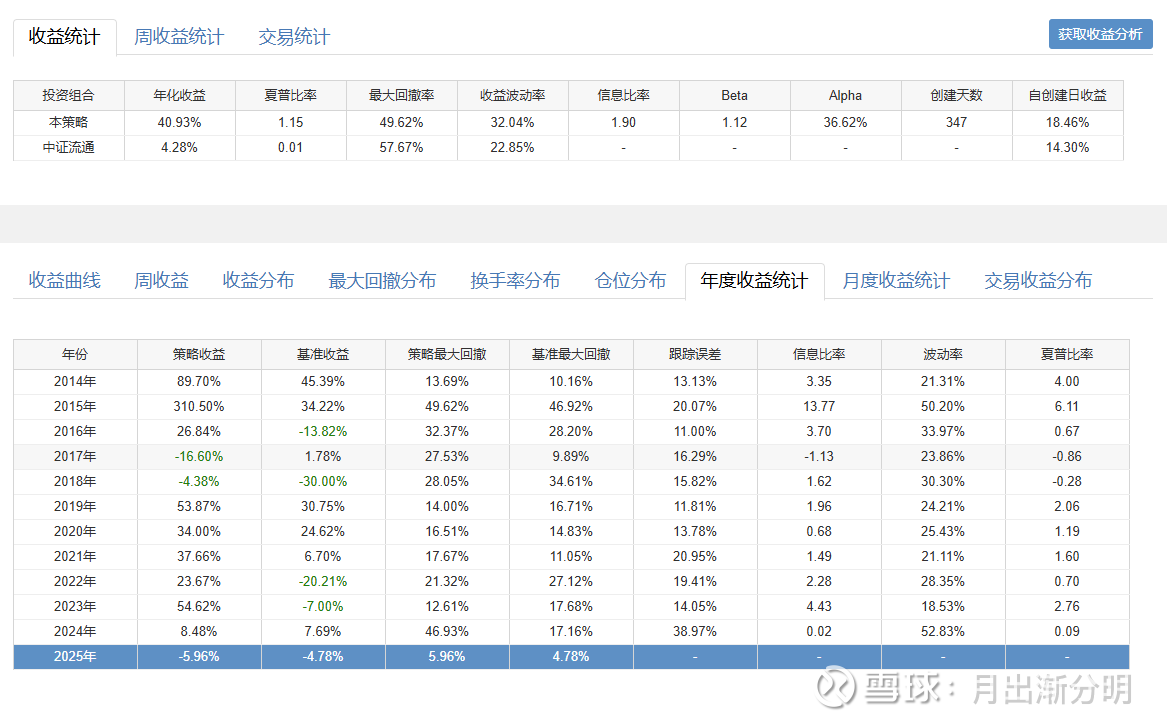Select the 2023年 row

pyautogui.click(x=571, y=607)
